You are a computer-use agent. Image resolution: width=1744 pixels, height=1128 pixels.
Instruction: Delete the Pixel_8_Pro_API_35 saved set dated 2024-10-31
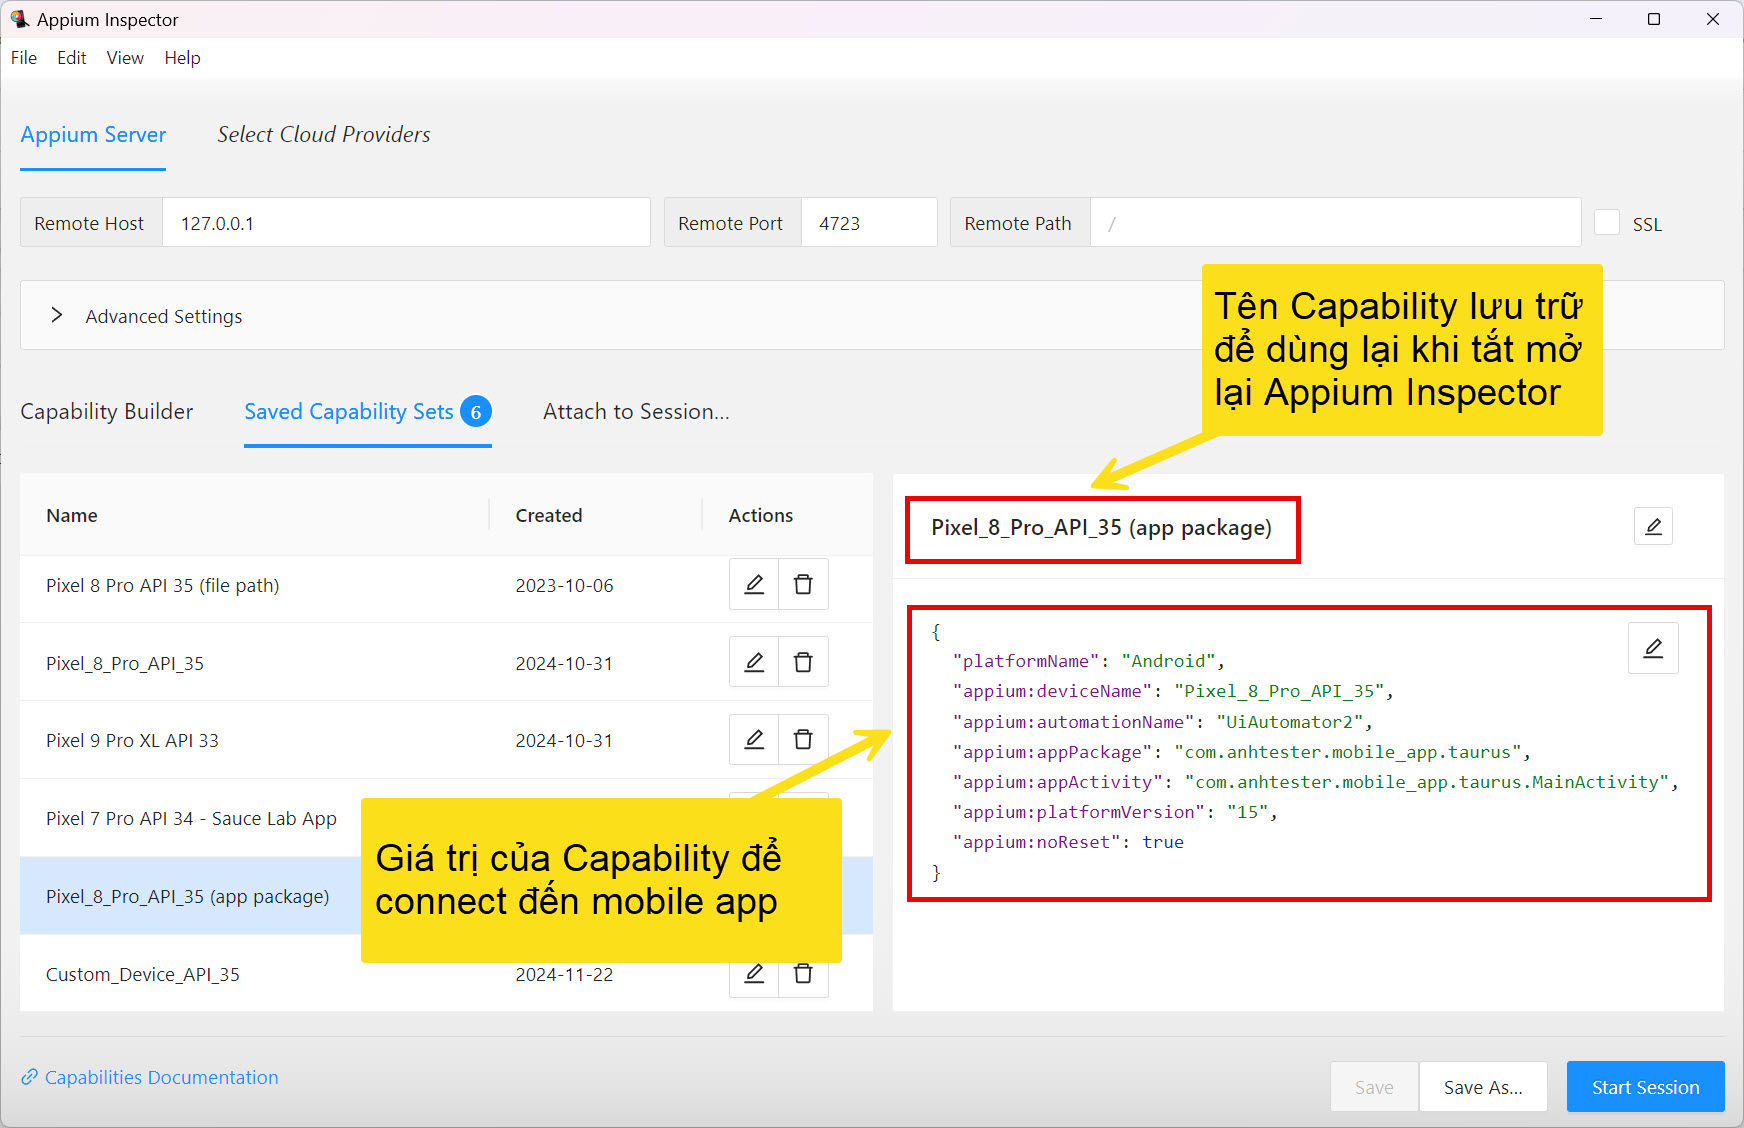click(x=803, y=662)
